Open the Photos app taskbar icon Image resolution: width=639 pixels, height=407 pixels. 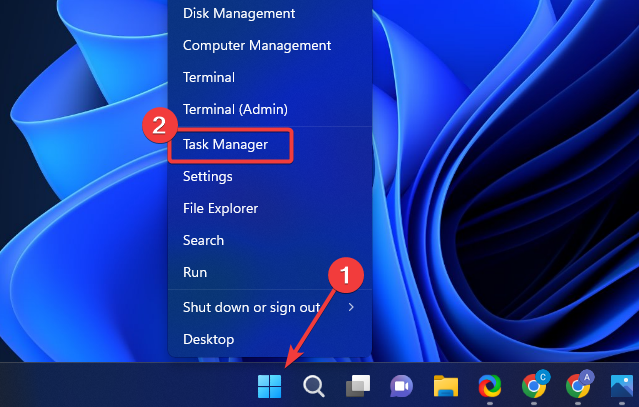[x=622, y=386]
